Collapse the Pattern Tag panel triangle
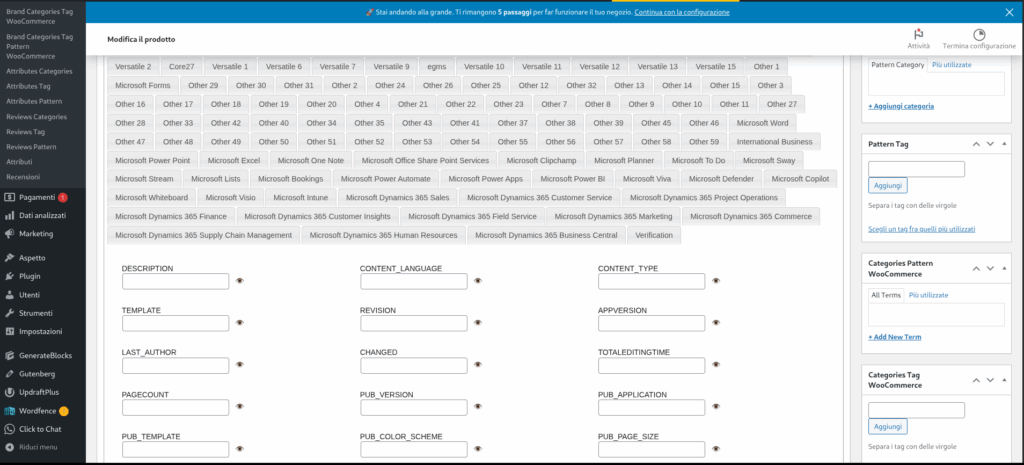The height and width of the screenshot is (465, 1024). [1004, 144]
